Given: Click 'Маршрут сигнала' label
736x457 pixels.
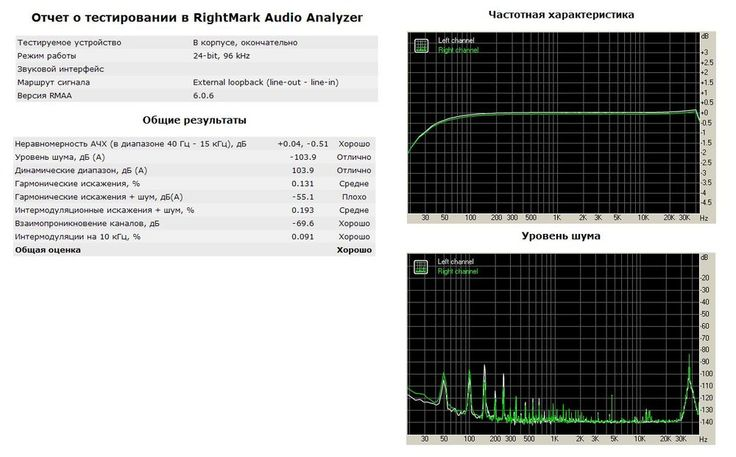Looking at the screenshot, I should point(54,82).
